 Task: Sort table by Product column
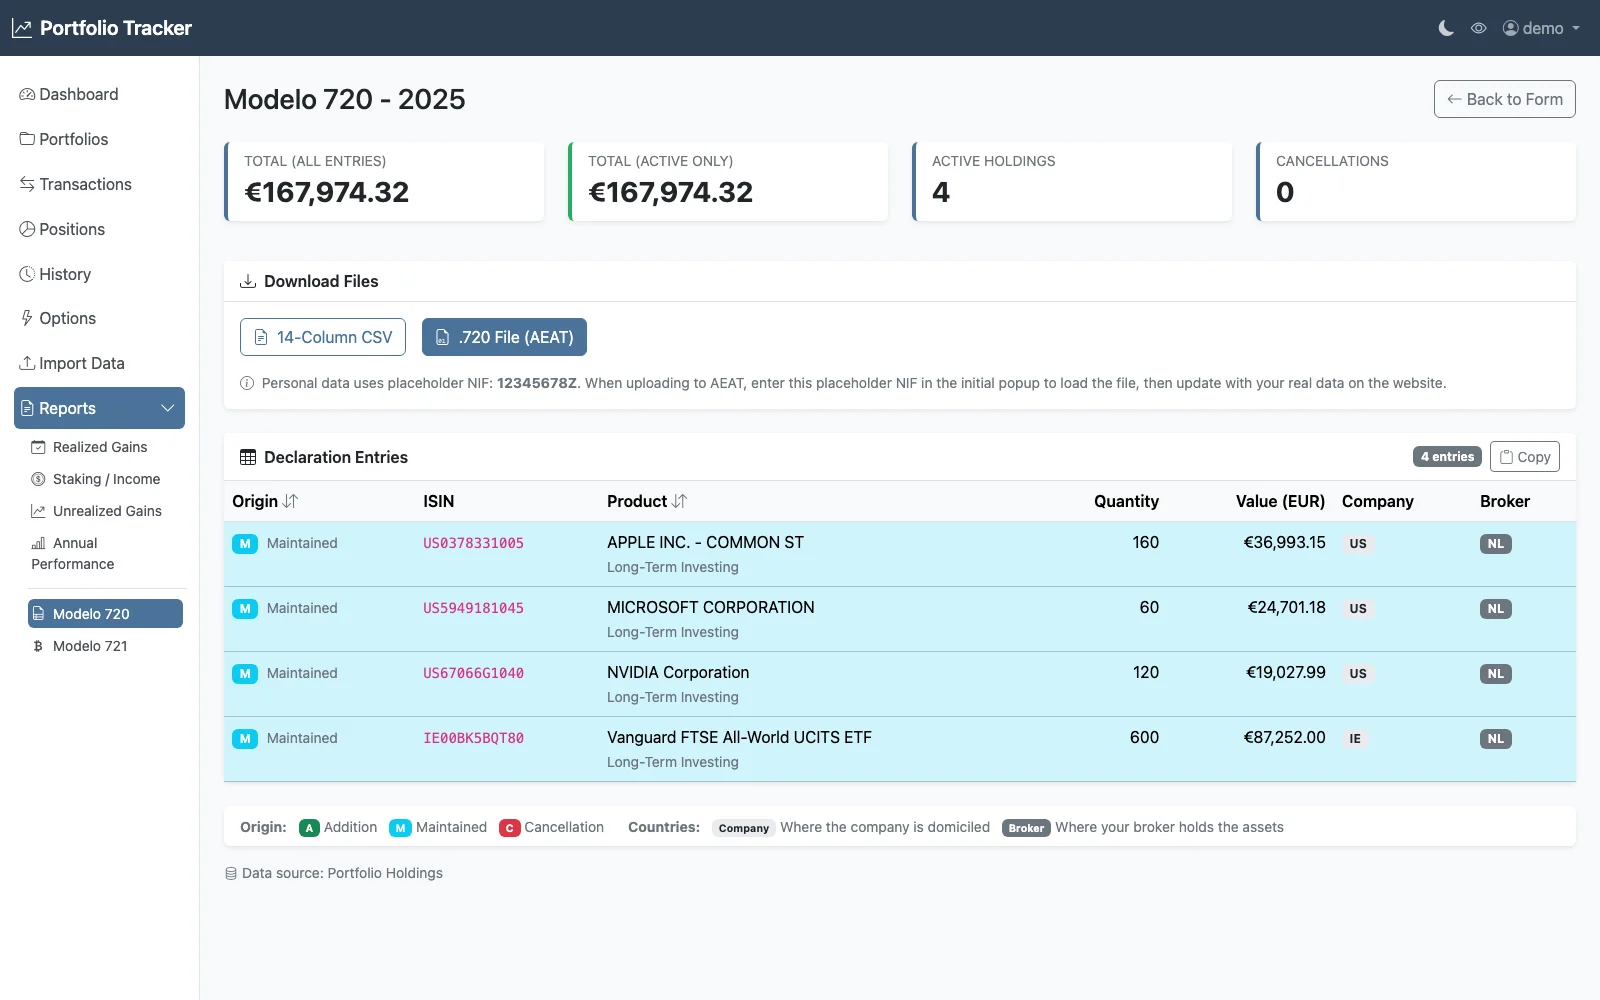(x=647, y=501)
